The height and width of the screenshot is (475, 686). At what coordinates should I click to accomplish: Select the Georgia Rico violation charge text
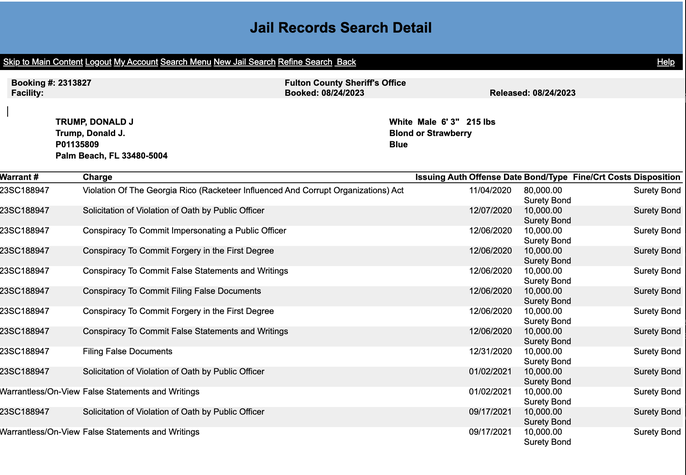242,190
